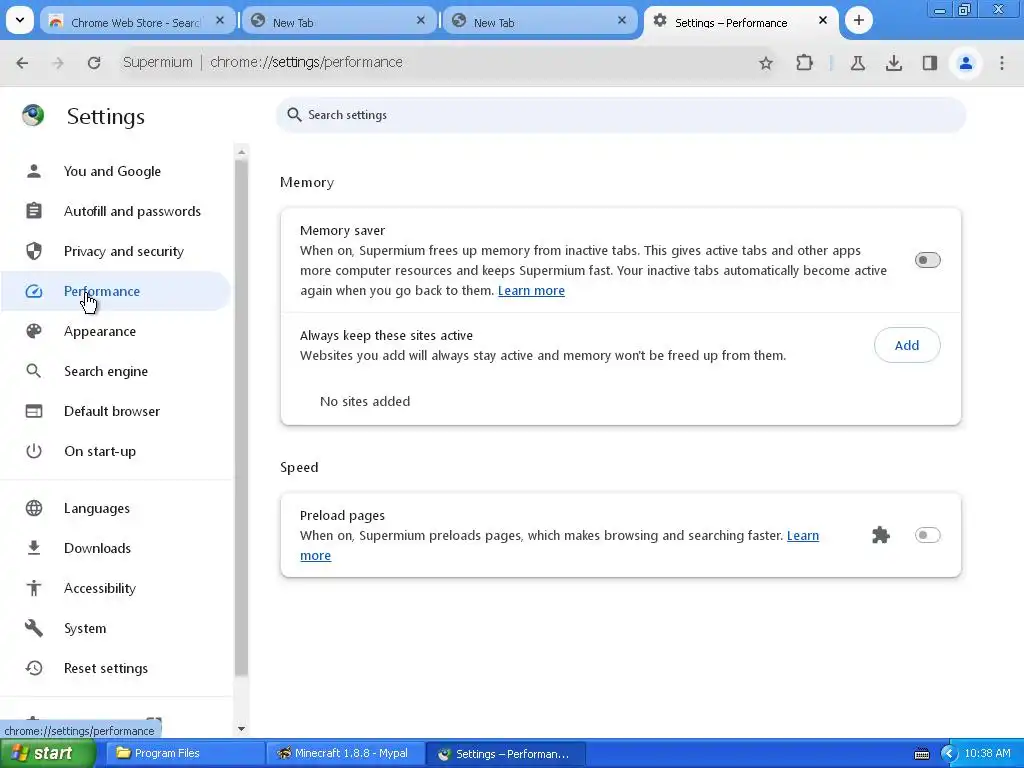
Task: Click the magnifier icon in Search settings
Action: point(295,115)
